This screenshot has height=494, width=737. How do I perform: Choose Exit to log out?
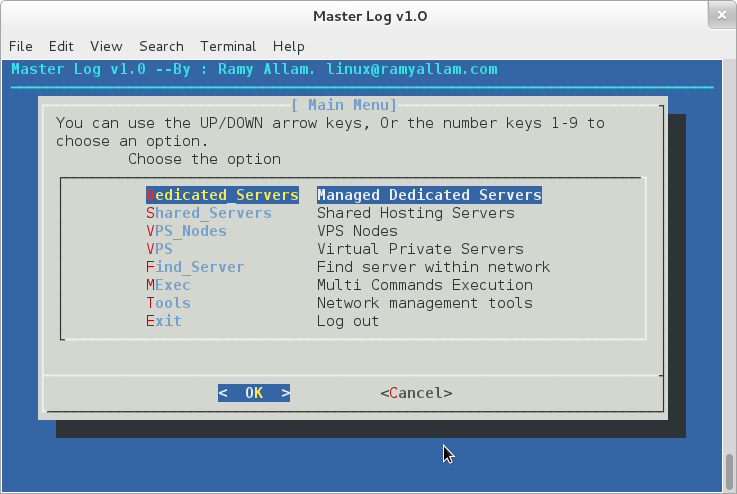[164, 321]
